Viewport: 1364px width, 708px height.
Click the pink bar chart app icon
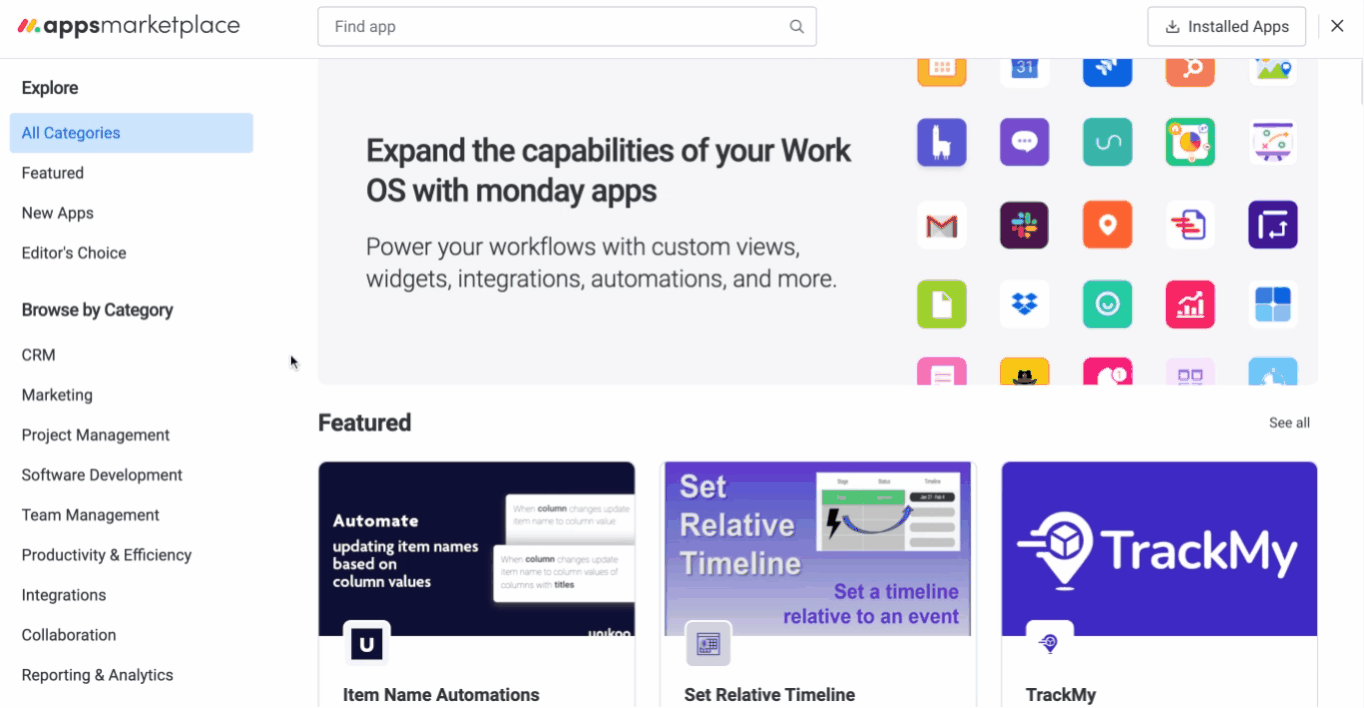pyautogui.click(x=1190, y=304)
